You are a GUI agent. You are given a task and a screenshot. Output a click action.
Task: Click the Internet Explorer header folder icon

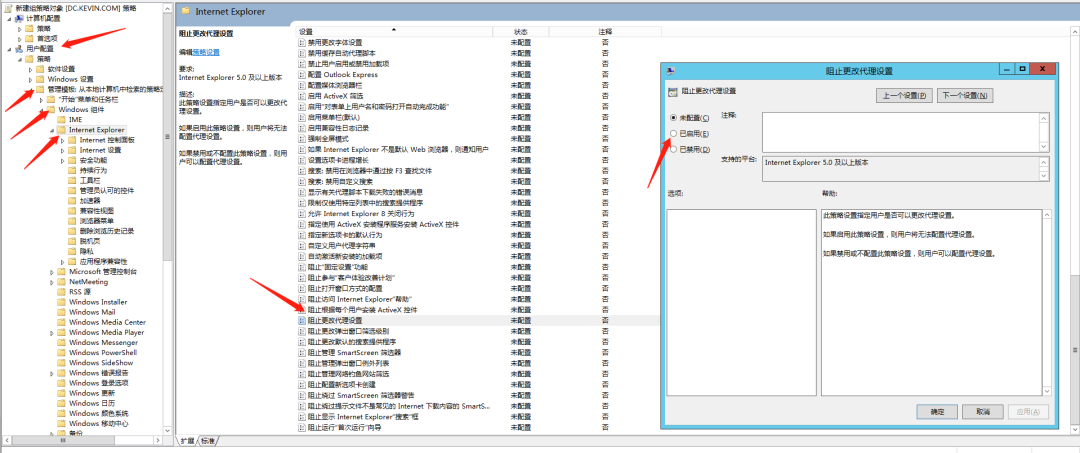pos(185,12)
